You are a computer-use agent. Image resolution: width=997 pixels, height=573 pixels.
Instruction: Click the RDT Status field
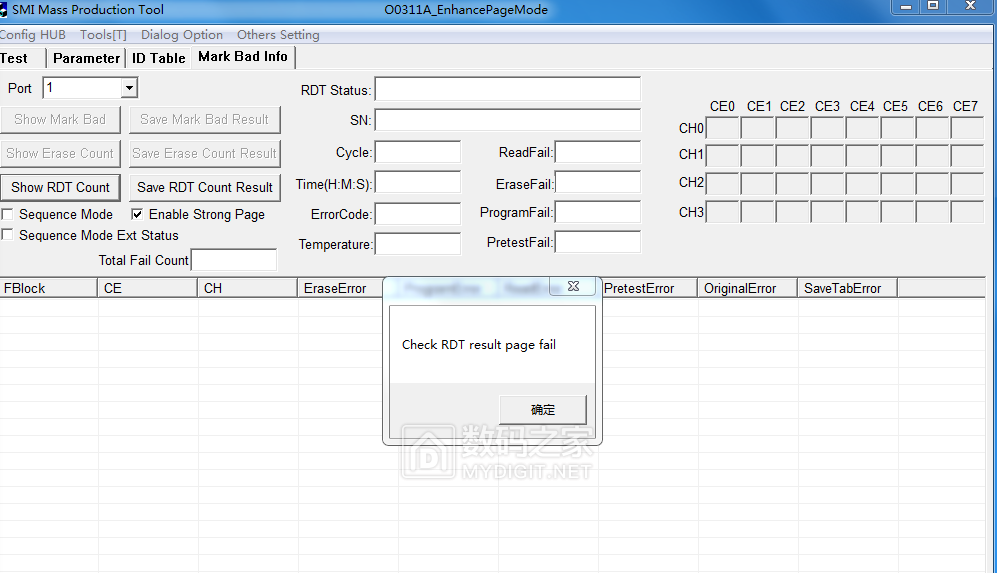(x=507, y=90)
